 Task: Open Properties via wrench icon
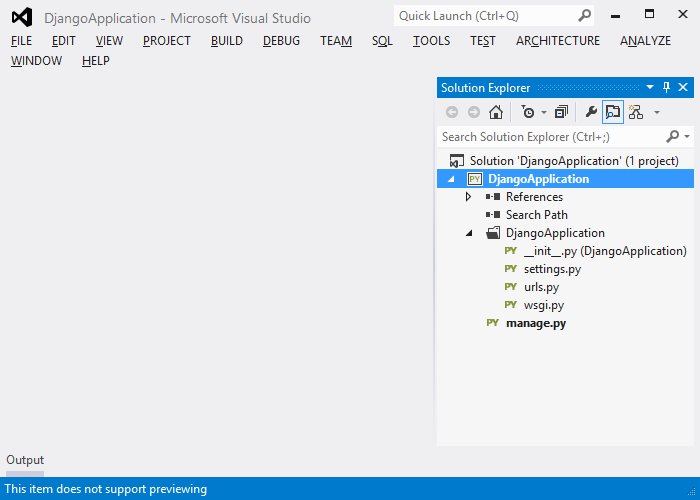click(x=591, y=112)
